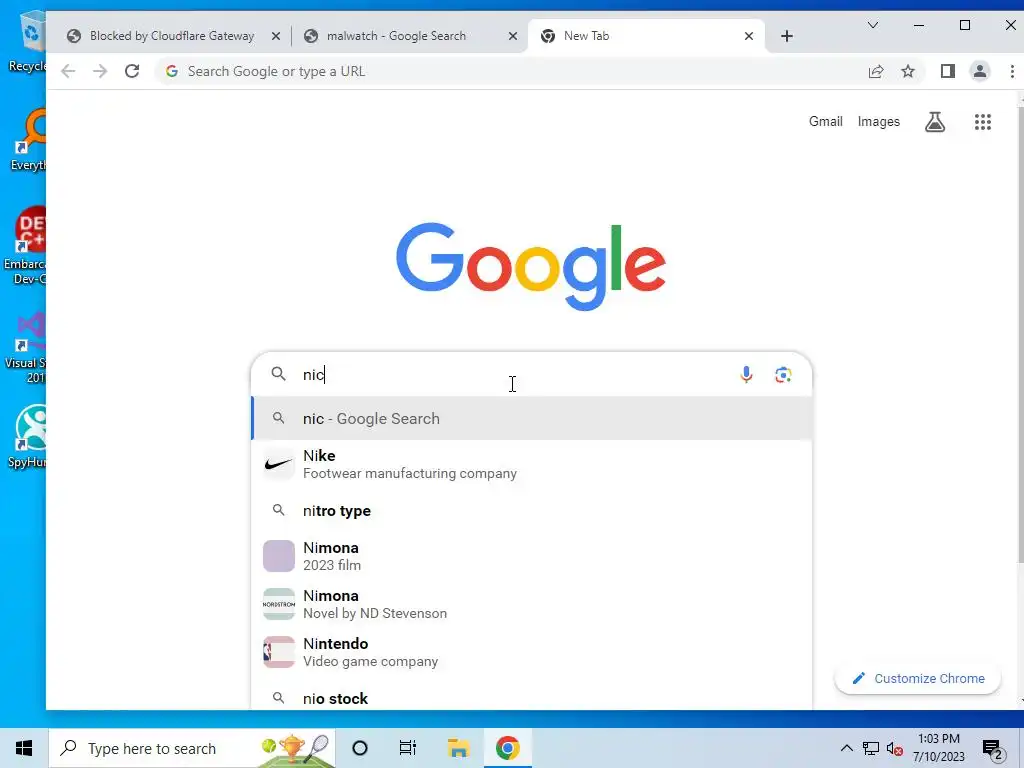The image size is (1024, 768).
Task: Click the taskbar Type here to search box
Action: click(193, 748)
